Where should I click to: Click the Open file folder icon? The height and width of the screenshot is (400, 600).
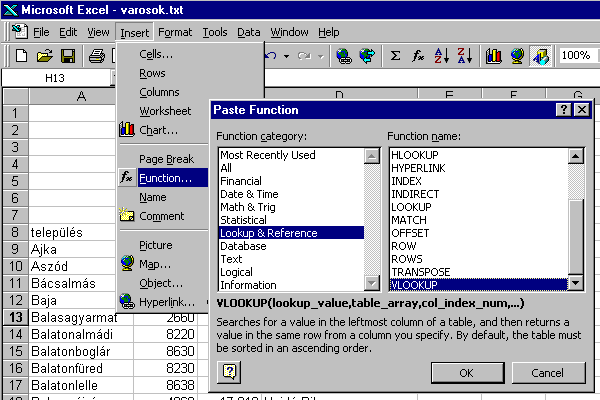(x=45, y=56)
